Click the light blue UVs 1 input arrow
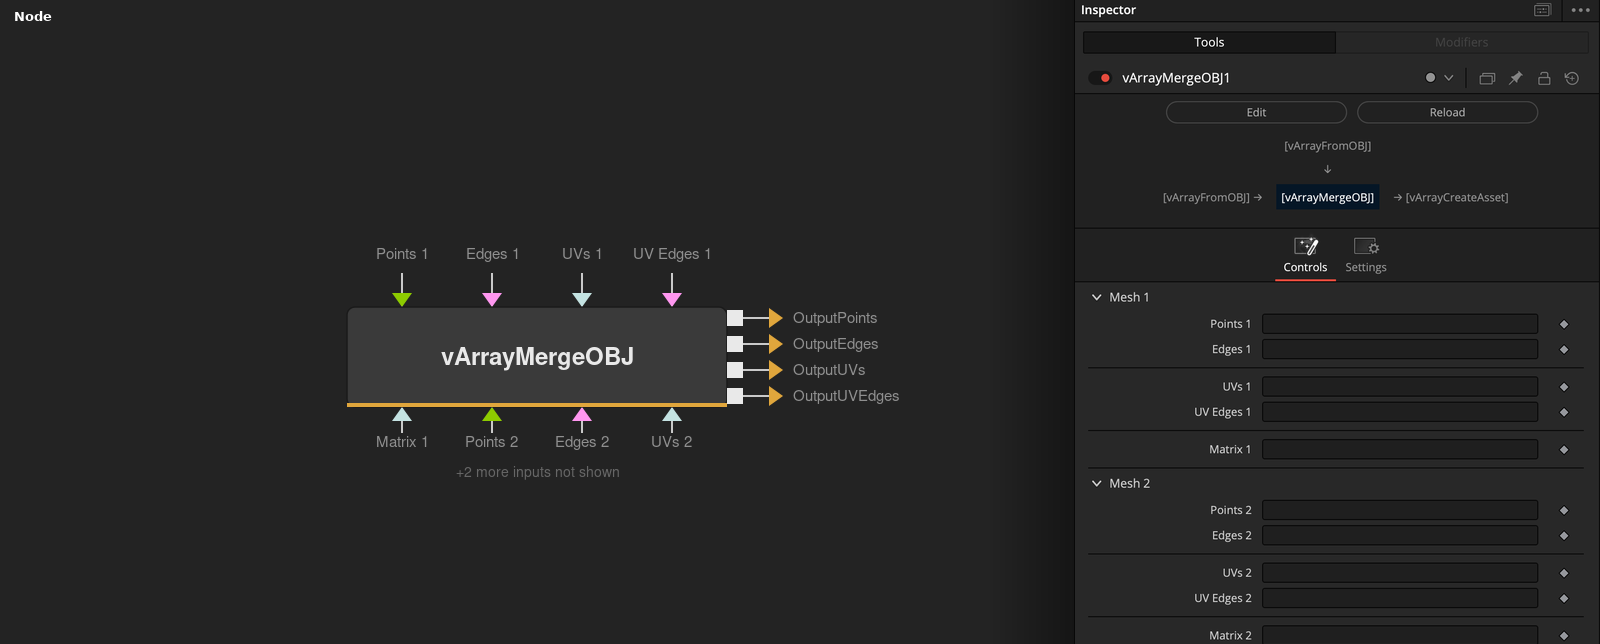 pyautogui.click(x=582, y=299)
